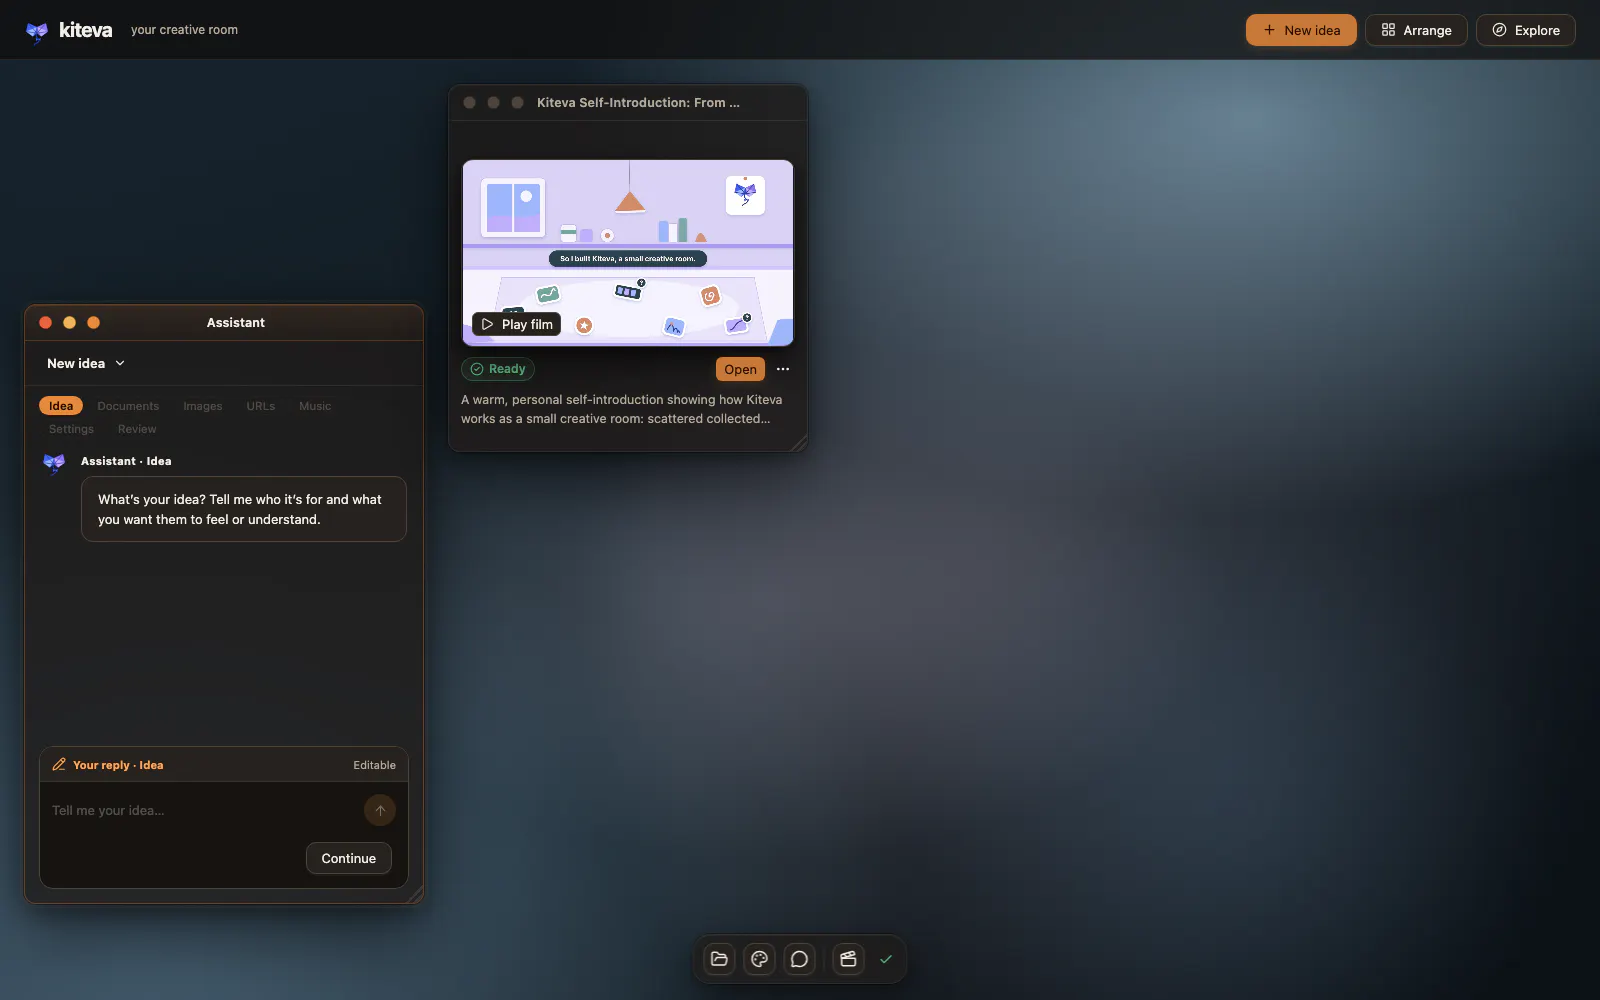Screen dimensions: 1600x1000
Task: Click the pencil icon beside Your reply
Action: pyautogui.click(x=59, y=764)
